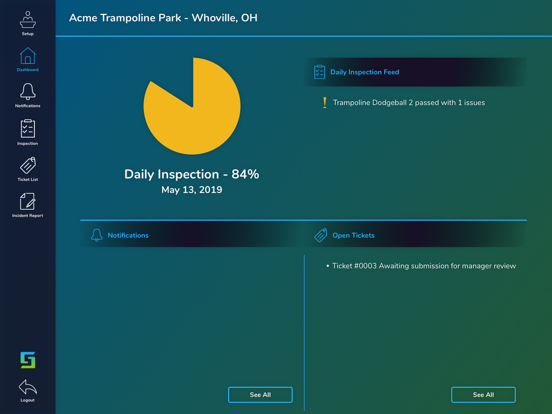Click the tag icon beside Open Tickets
The image size is (552, 414).
tap(321, 235)
